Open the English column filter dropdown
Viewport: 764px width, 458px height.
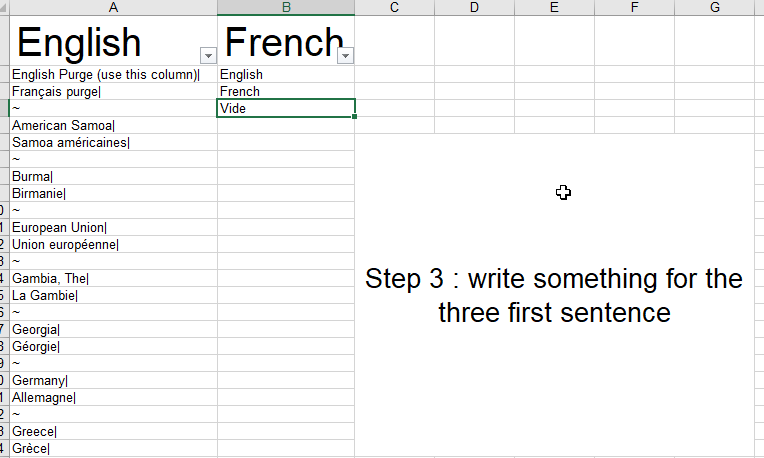208,56
